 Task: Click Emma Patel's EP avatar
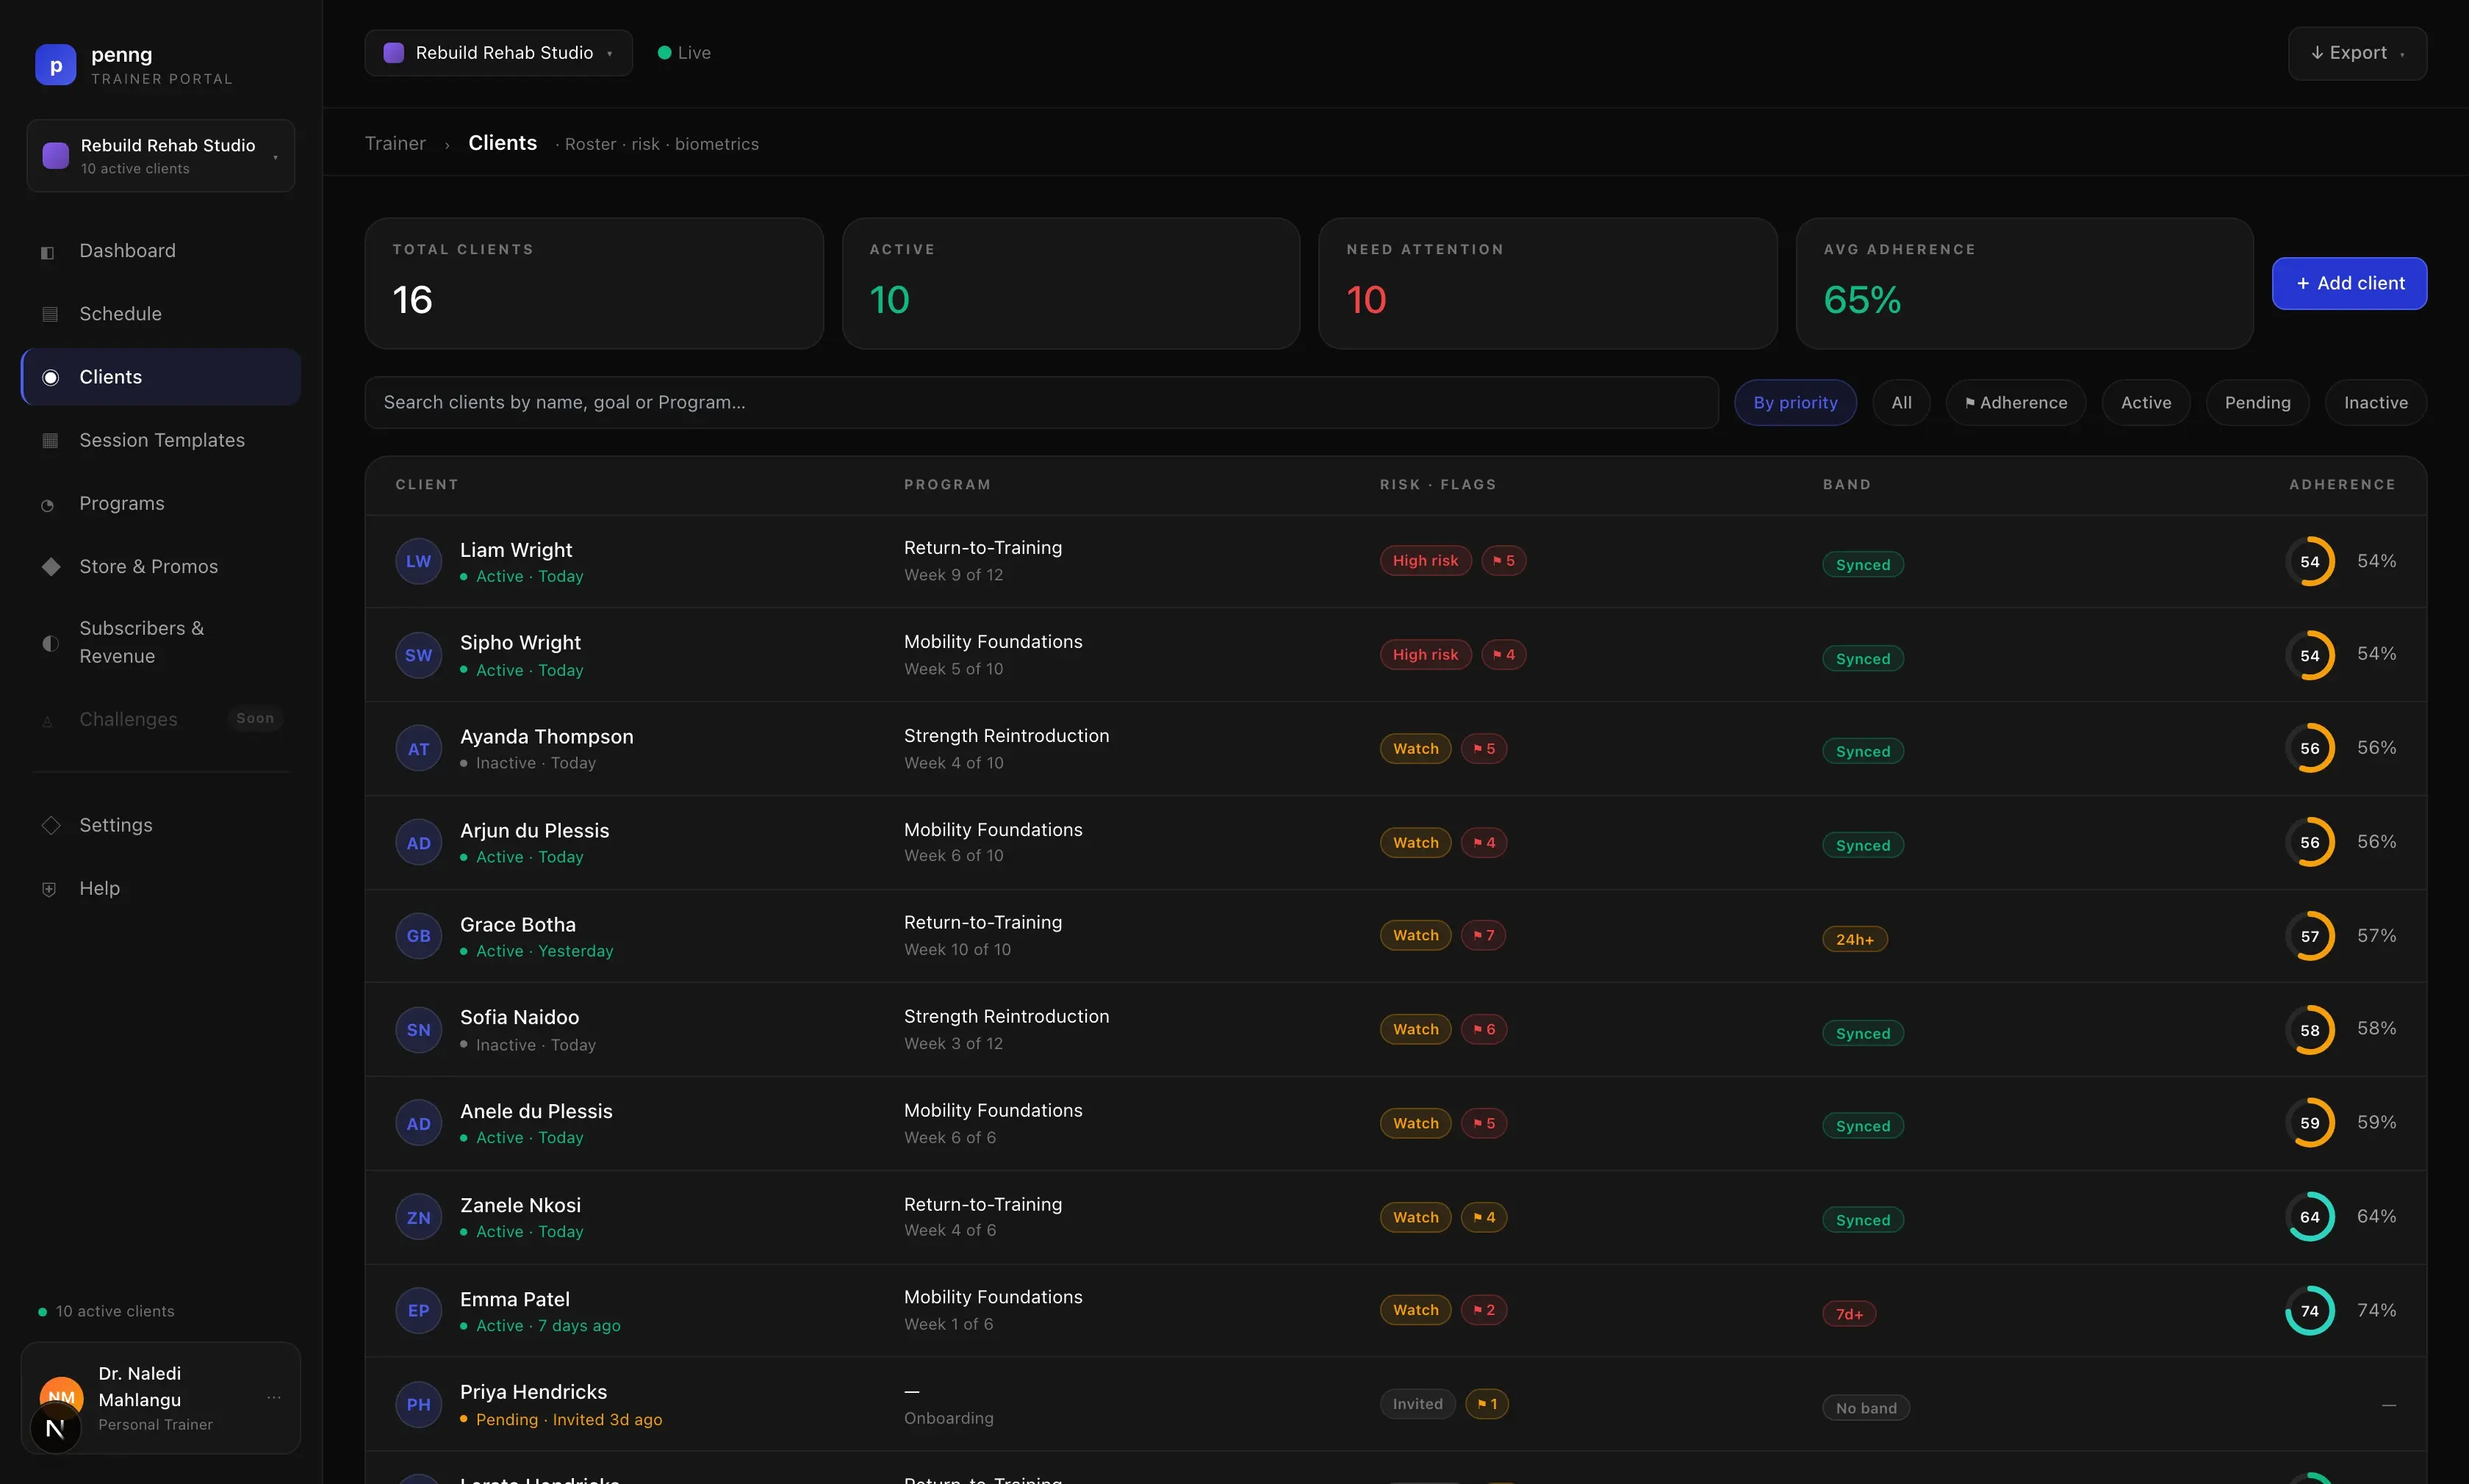click(418, 1311)
